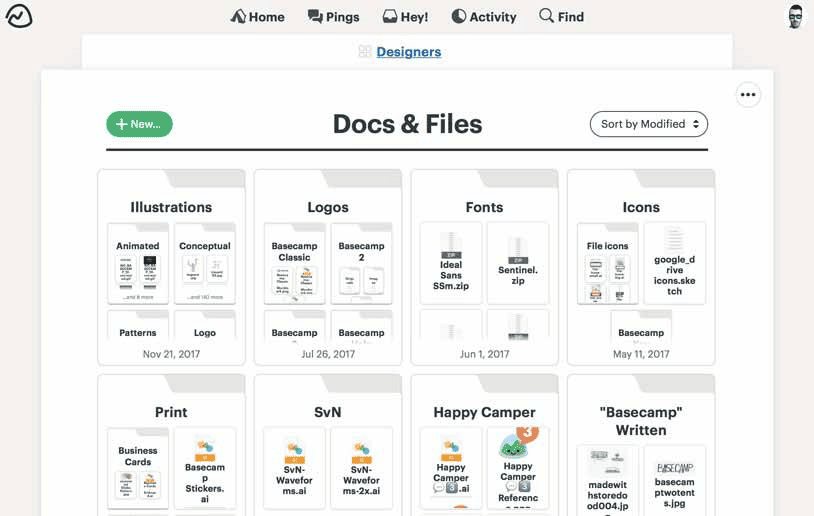Click the green New button
Image resolution: width=814 pixels, height=516 pixels.
[x=139, y=124]
